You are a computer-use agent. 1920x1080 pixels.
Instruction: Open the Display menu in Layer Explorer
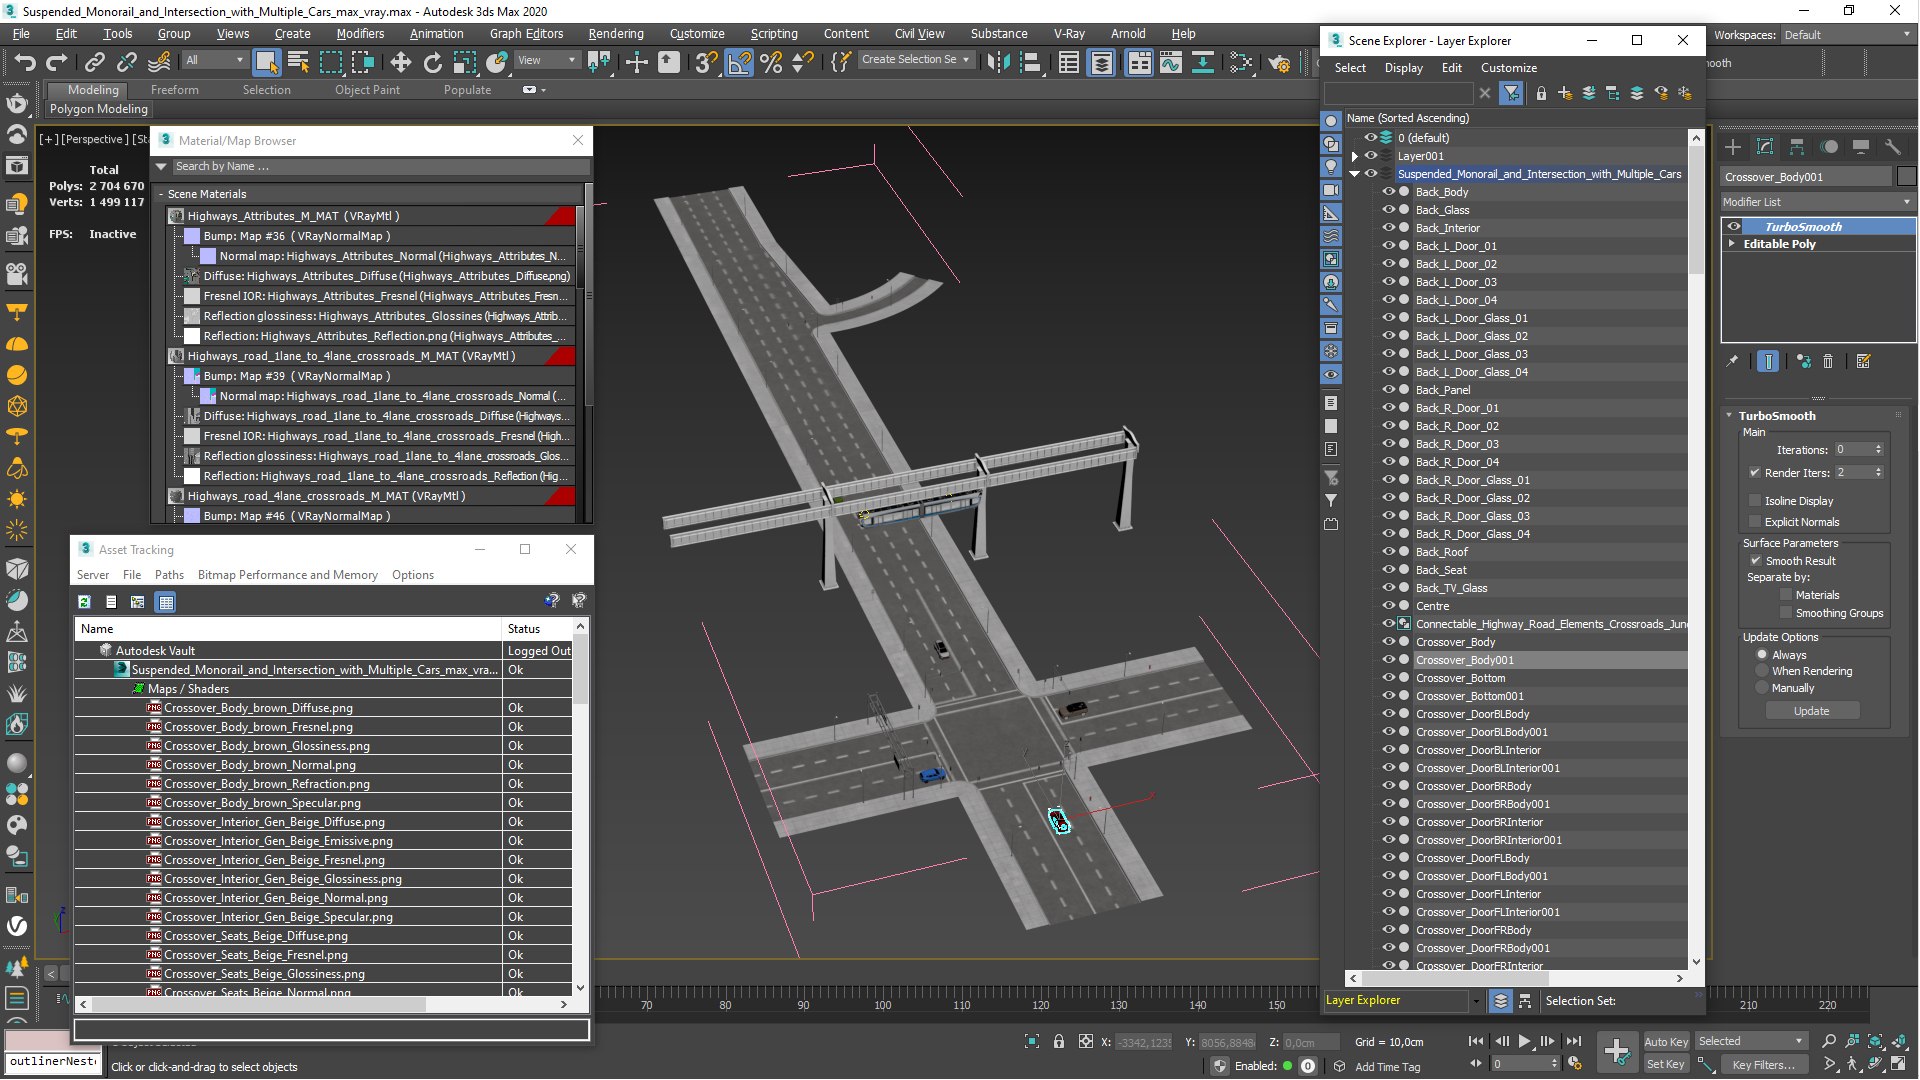[x=1403, y=68]
